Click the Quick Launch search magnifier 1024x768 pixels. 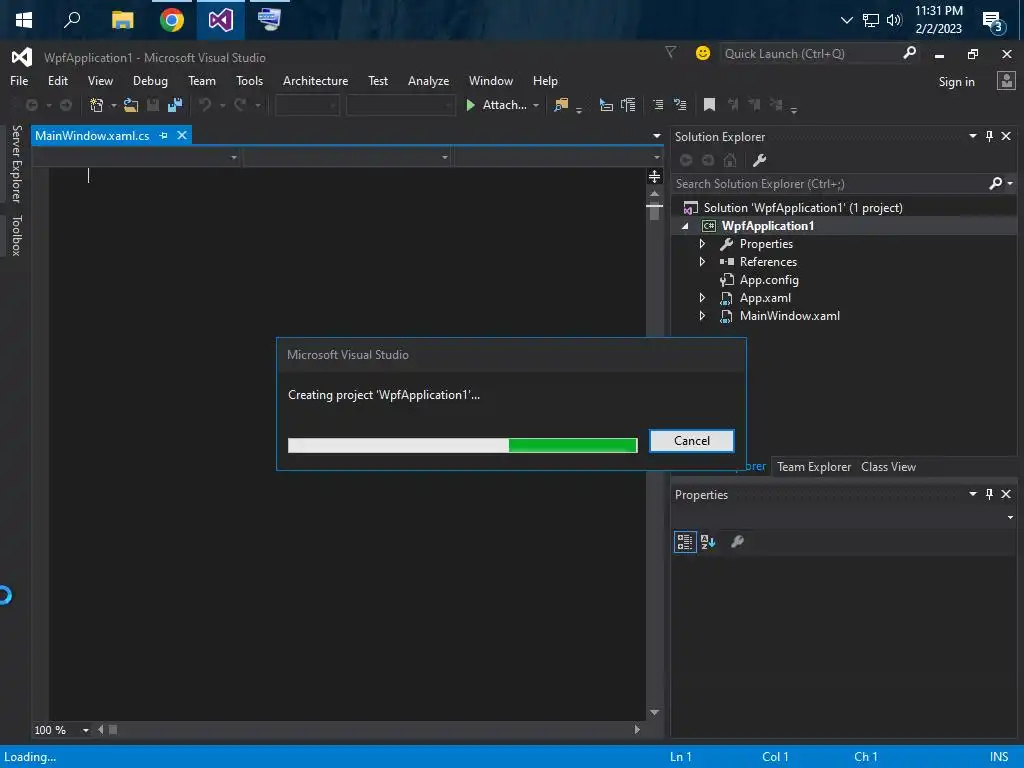point(909,53)
